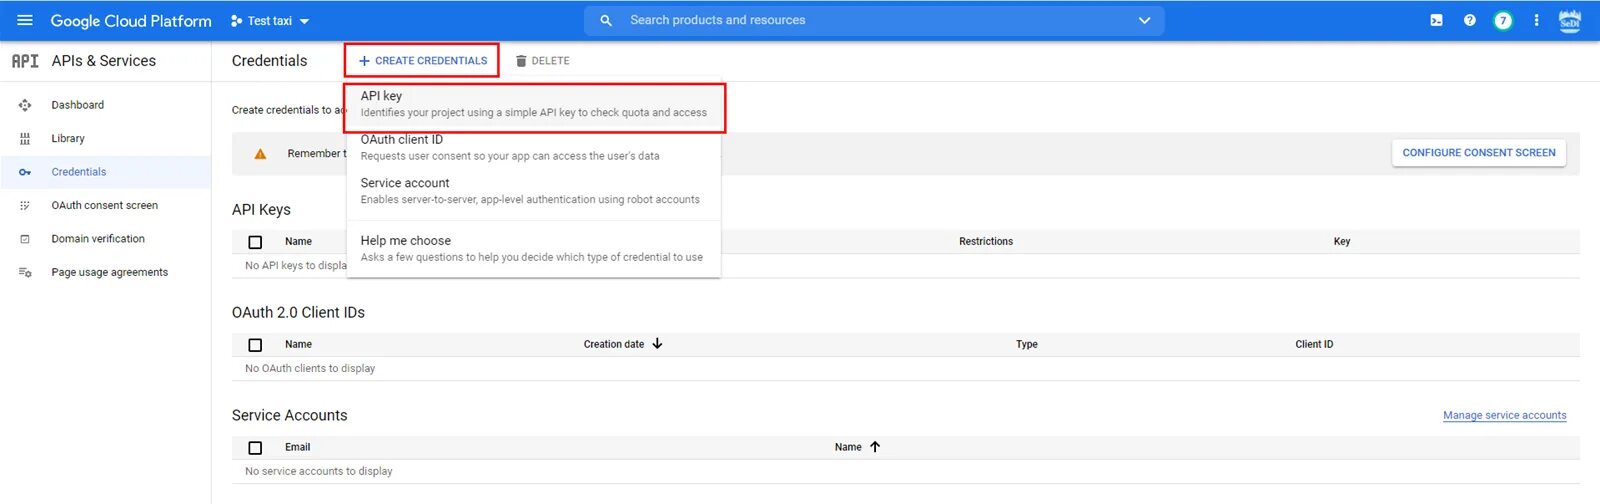Click CREATE CREDENTIALS button
This screenshot has width=1600, height=504.
[x=422, y=61]
